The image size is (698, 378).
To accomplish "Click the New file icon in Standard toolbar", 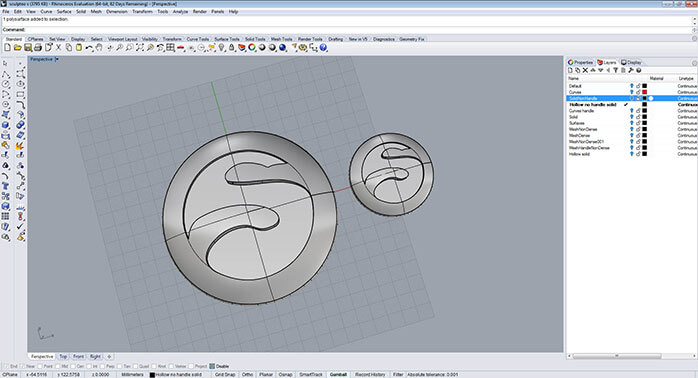I will [x=7, y=48].
